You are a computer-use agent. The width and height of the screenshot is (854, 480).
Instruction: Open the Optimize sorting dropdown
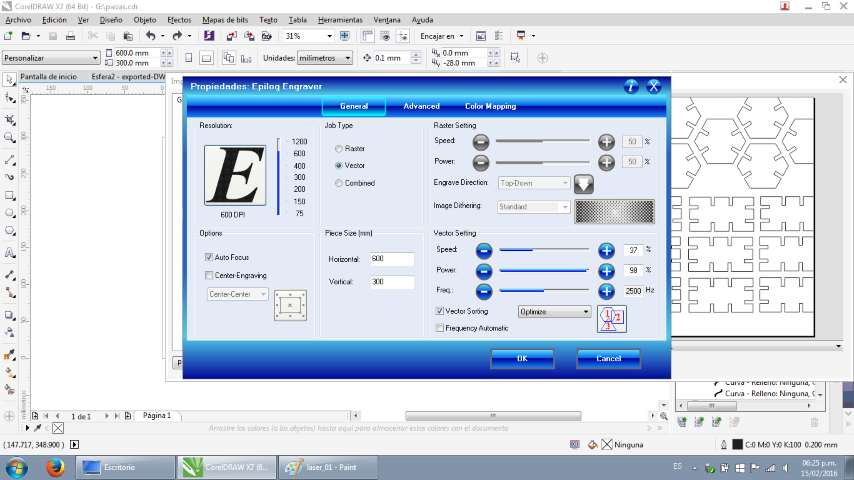coord(554,312)
